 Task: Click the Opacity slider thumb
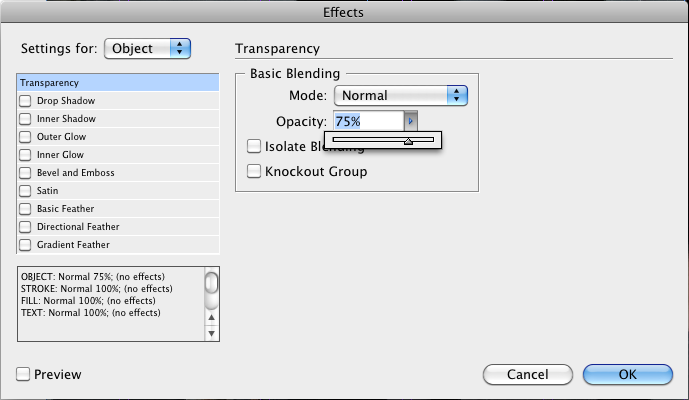(x=408, y=141)
